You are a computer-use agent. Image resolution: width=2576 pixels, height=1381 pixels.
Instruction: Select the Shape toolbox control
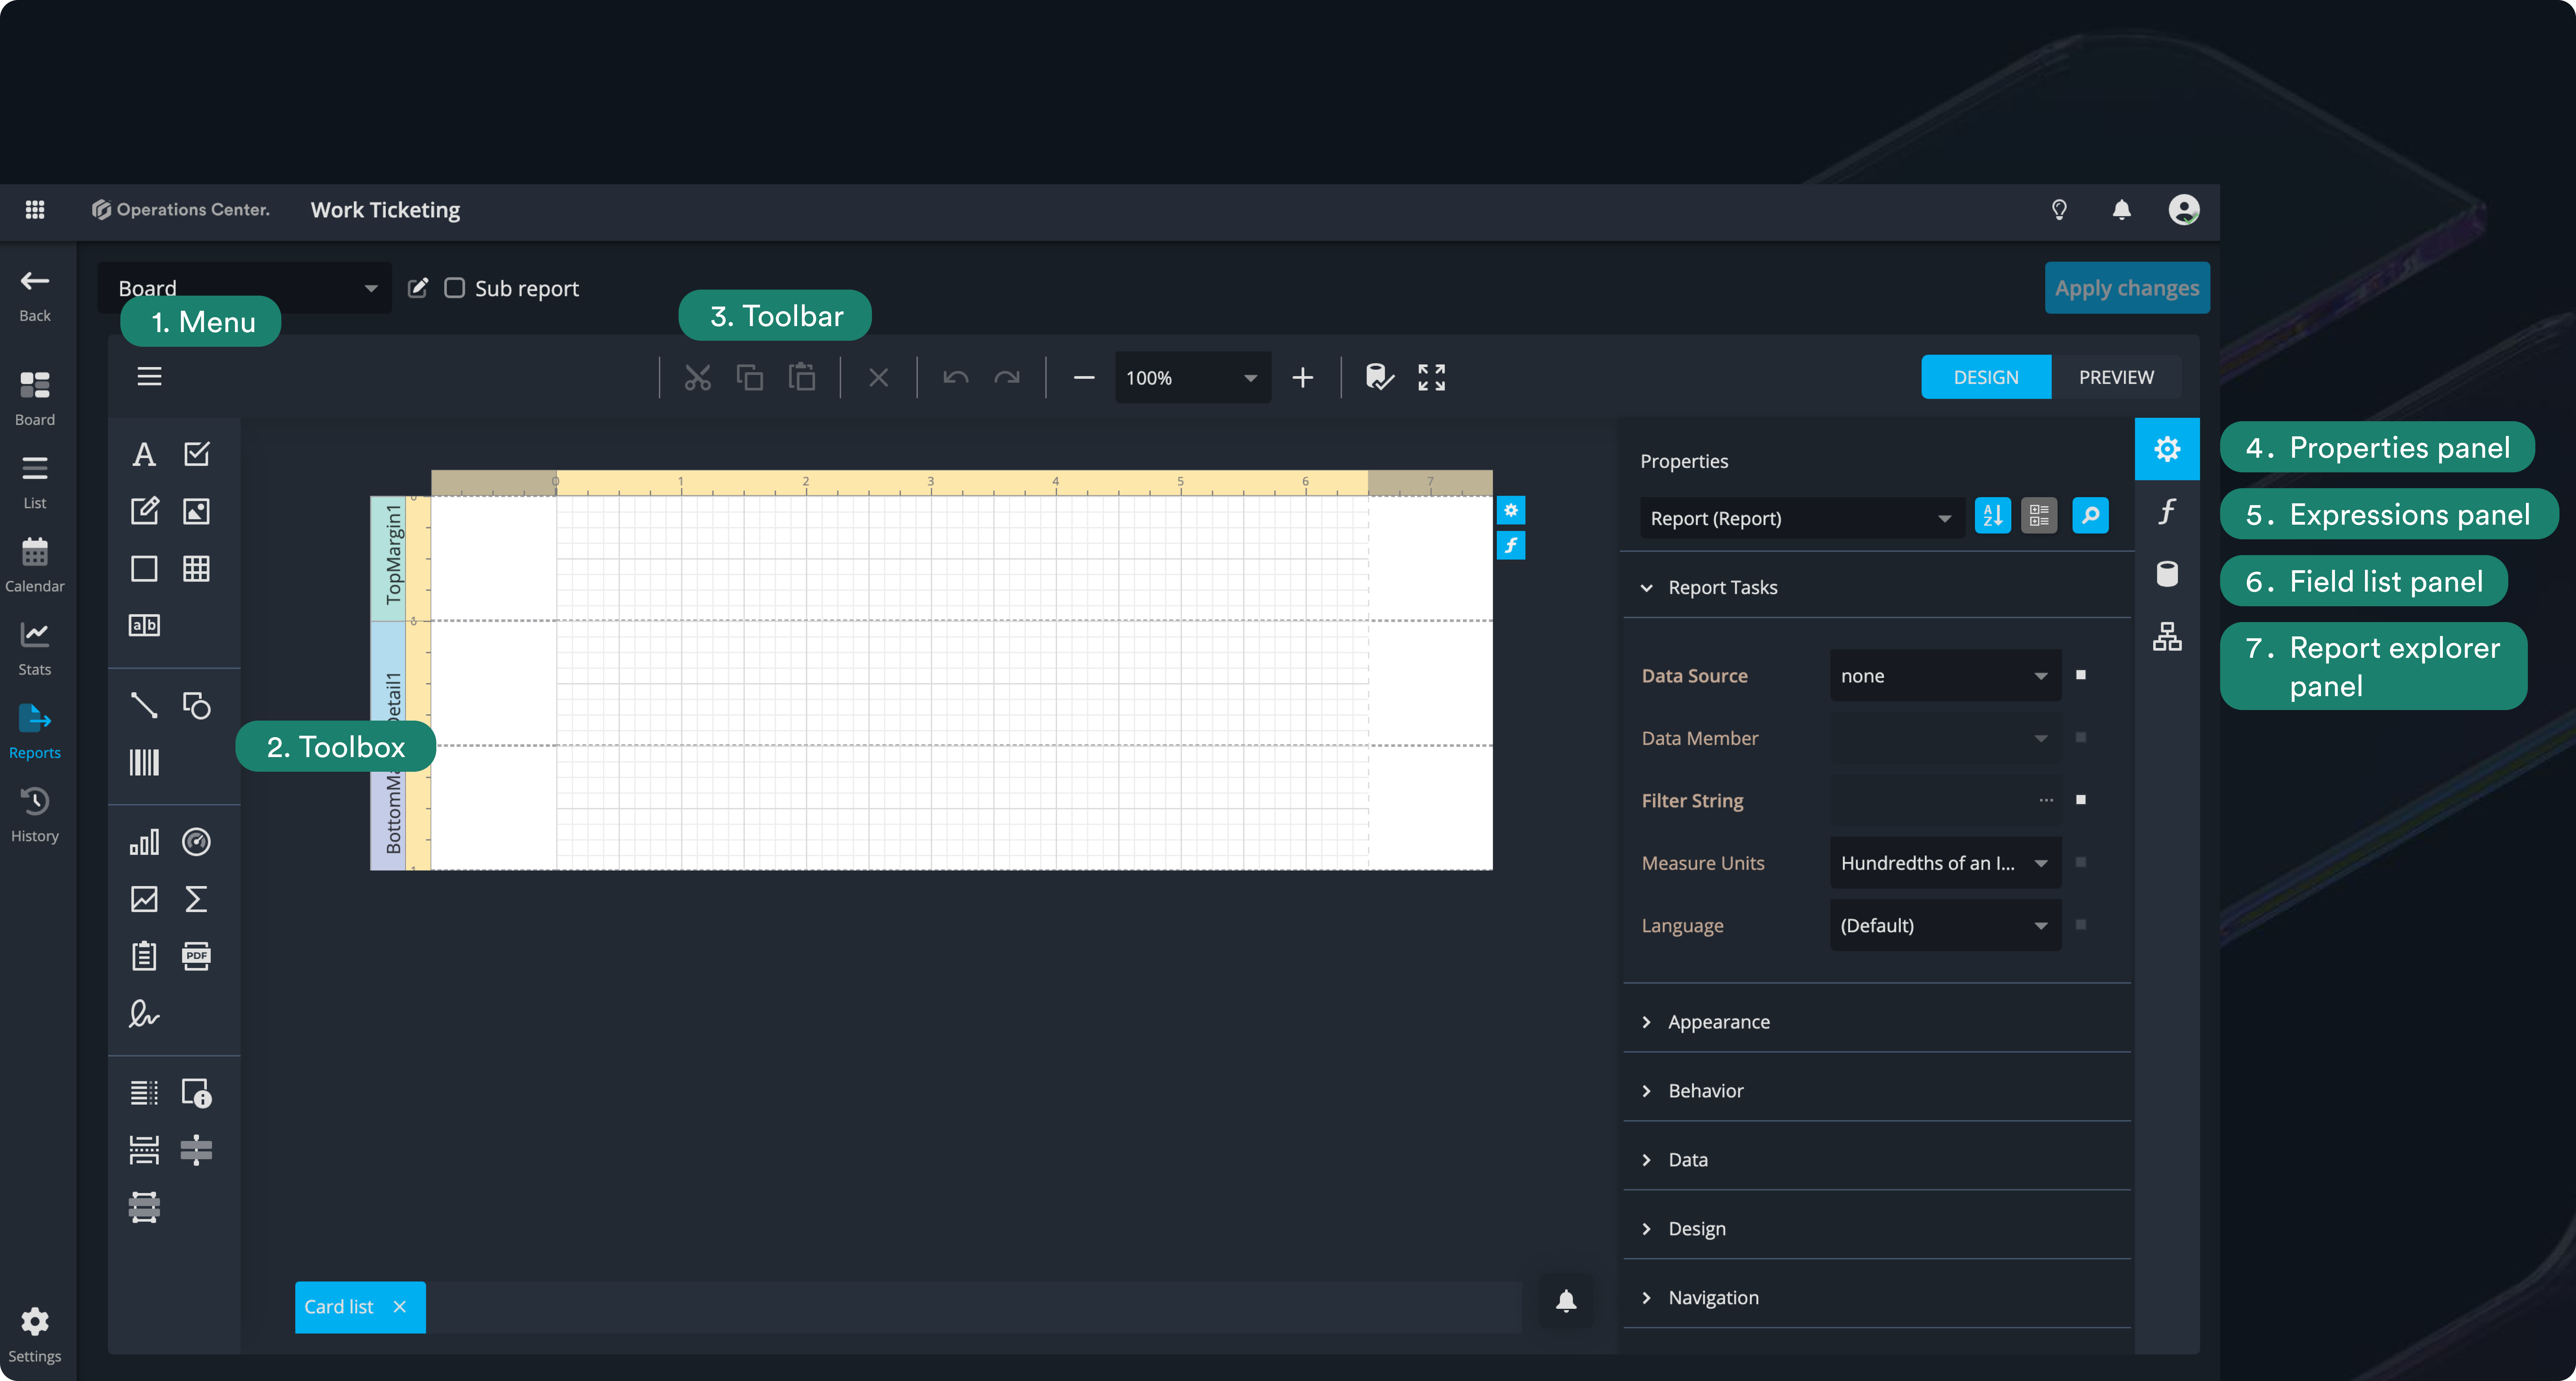(197, 705)
